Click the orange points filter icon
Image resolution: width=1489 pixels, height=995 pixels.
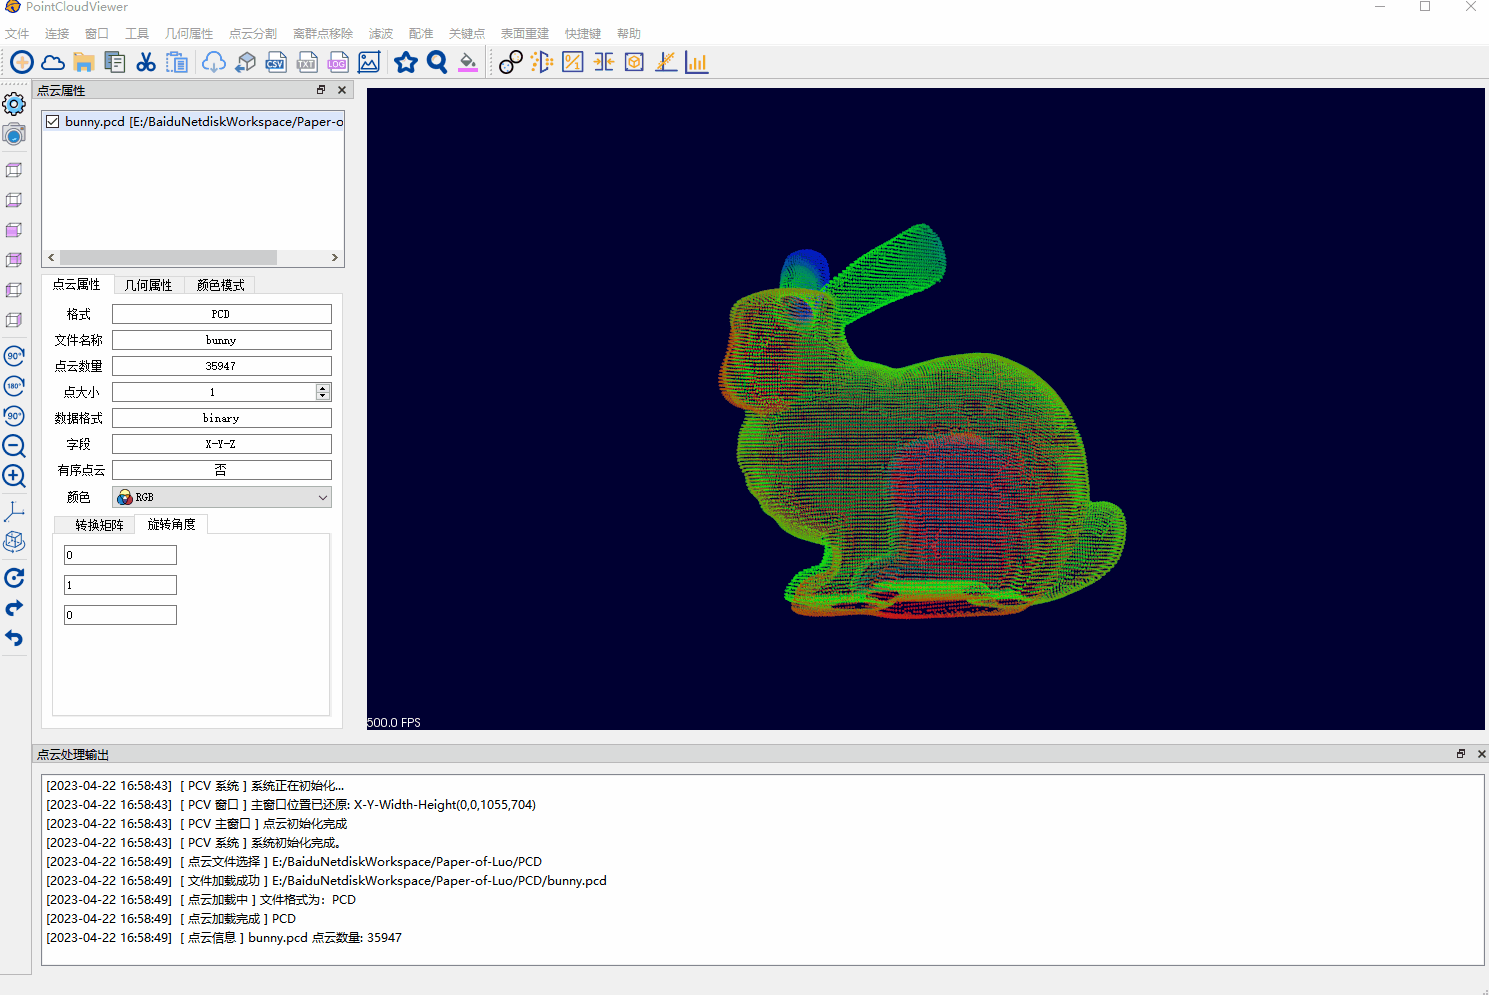tap(542, 63)
